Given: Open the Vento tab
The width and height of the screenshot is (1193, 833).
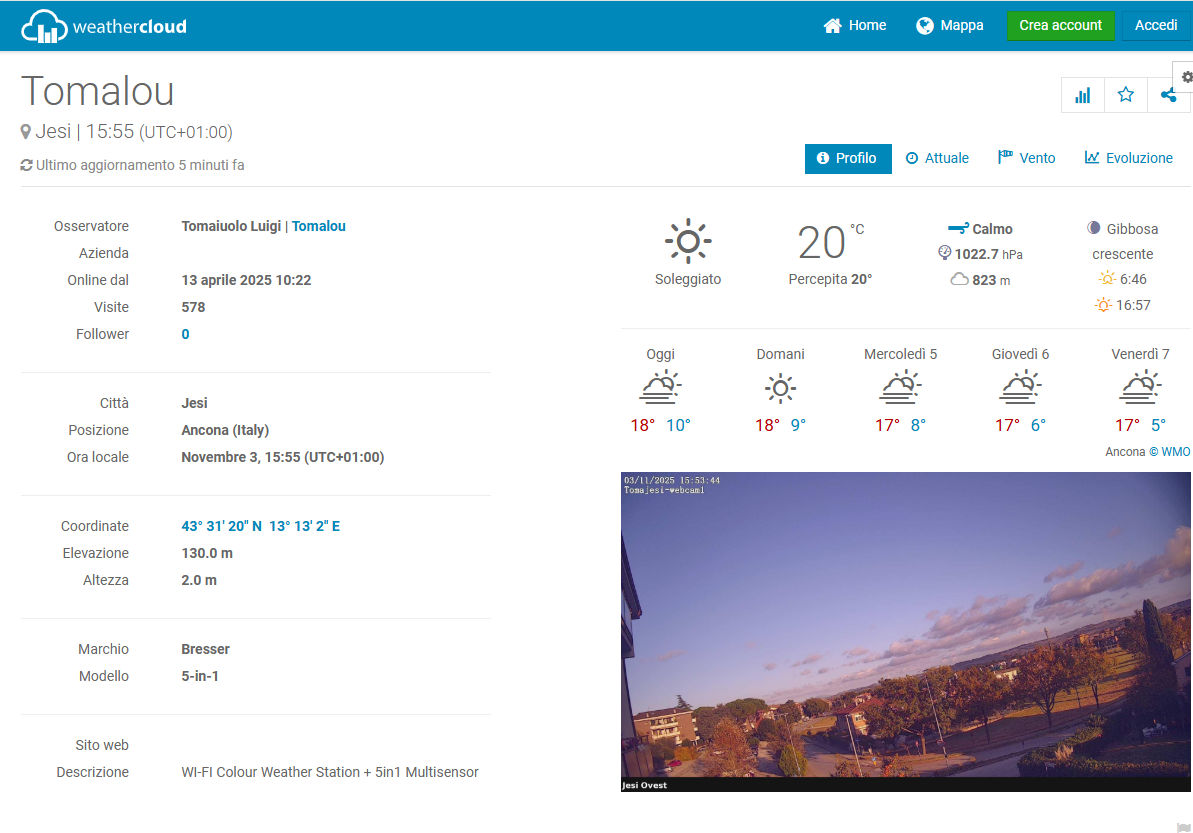Looking at the screenshot, I should 1027,158.
